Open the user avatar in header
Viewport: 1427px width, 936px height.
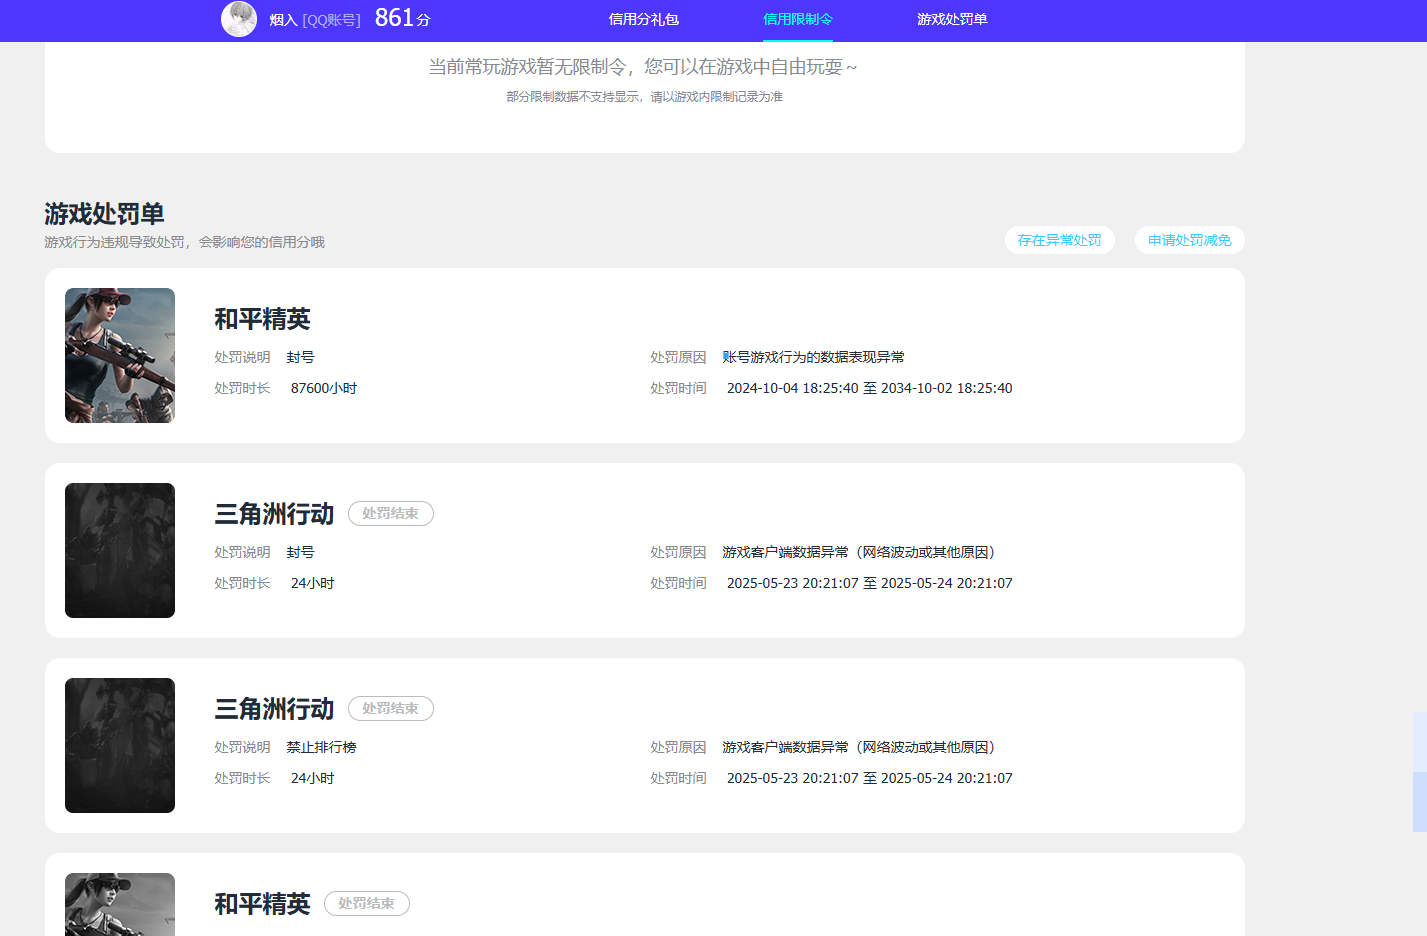coord(239,19)
